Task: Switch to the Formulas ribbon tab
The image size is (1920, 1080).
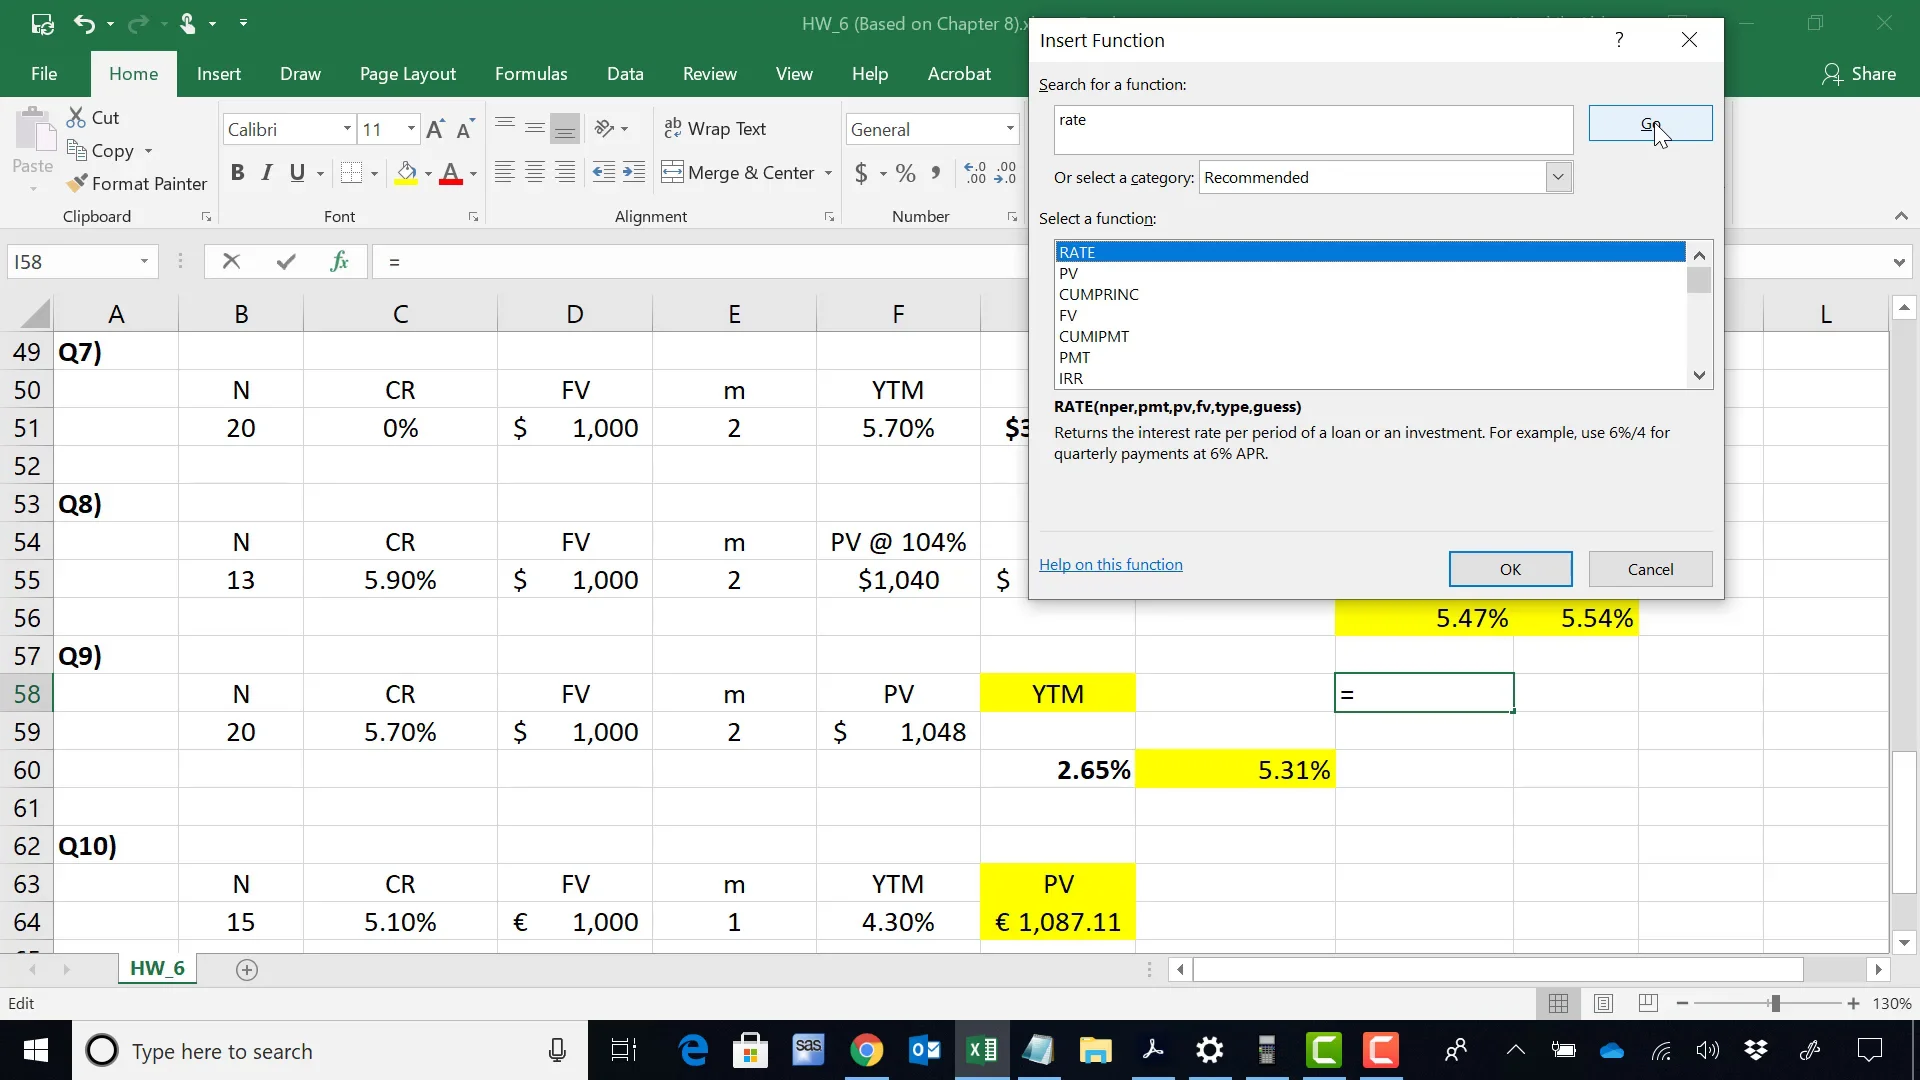Action: (530, 74)
